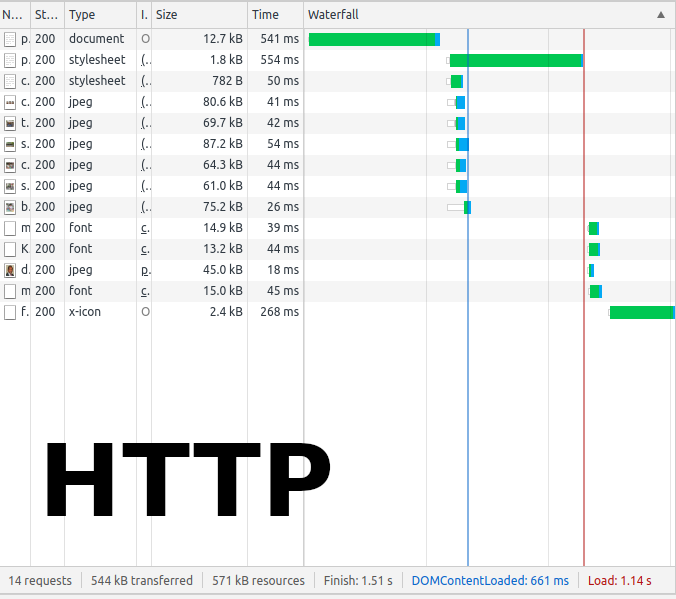Viewport: 676px width, 599px height.
Task: Click the 554 ms stylesheet waterfall bar
Action: tap(516, 61)
